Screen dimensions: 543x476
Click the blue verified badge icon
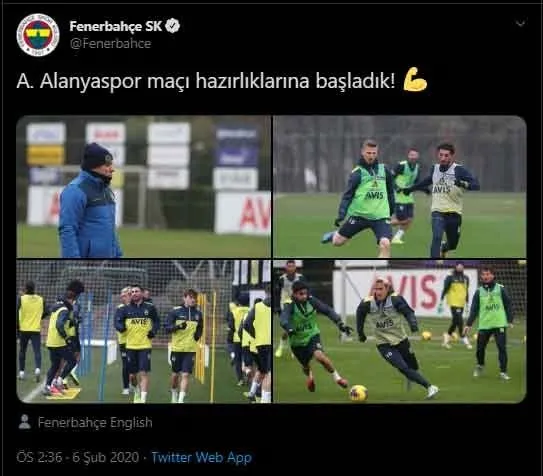point(172,26)
